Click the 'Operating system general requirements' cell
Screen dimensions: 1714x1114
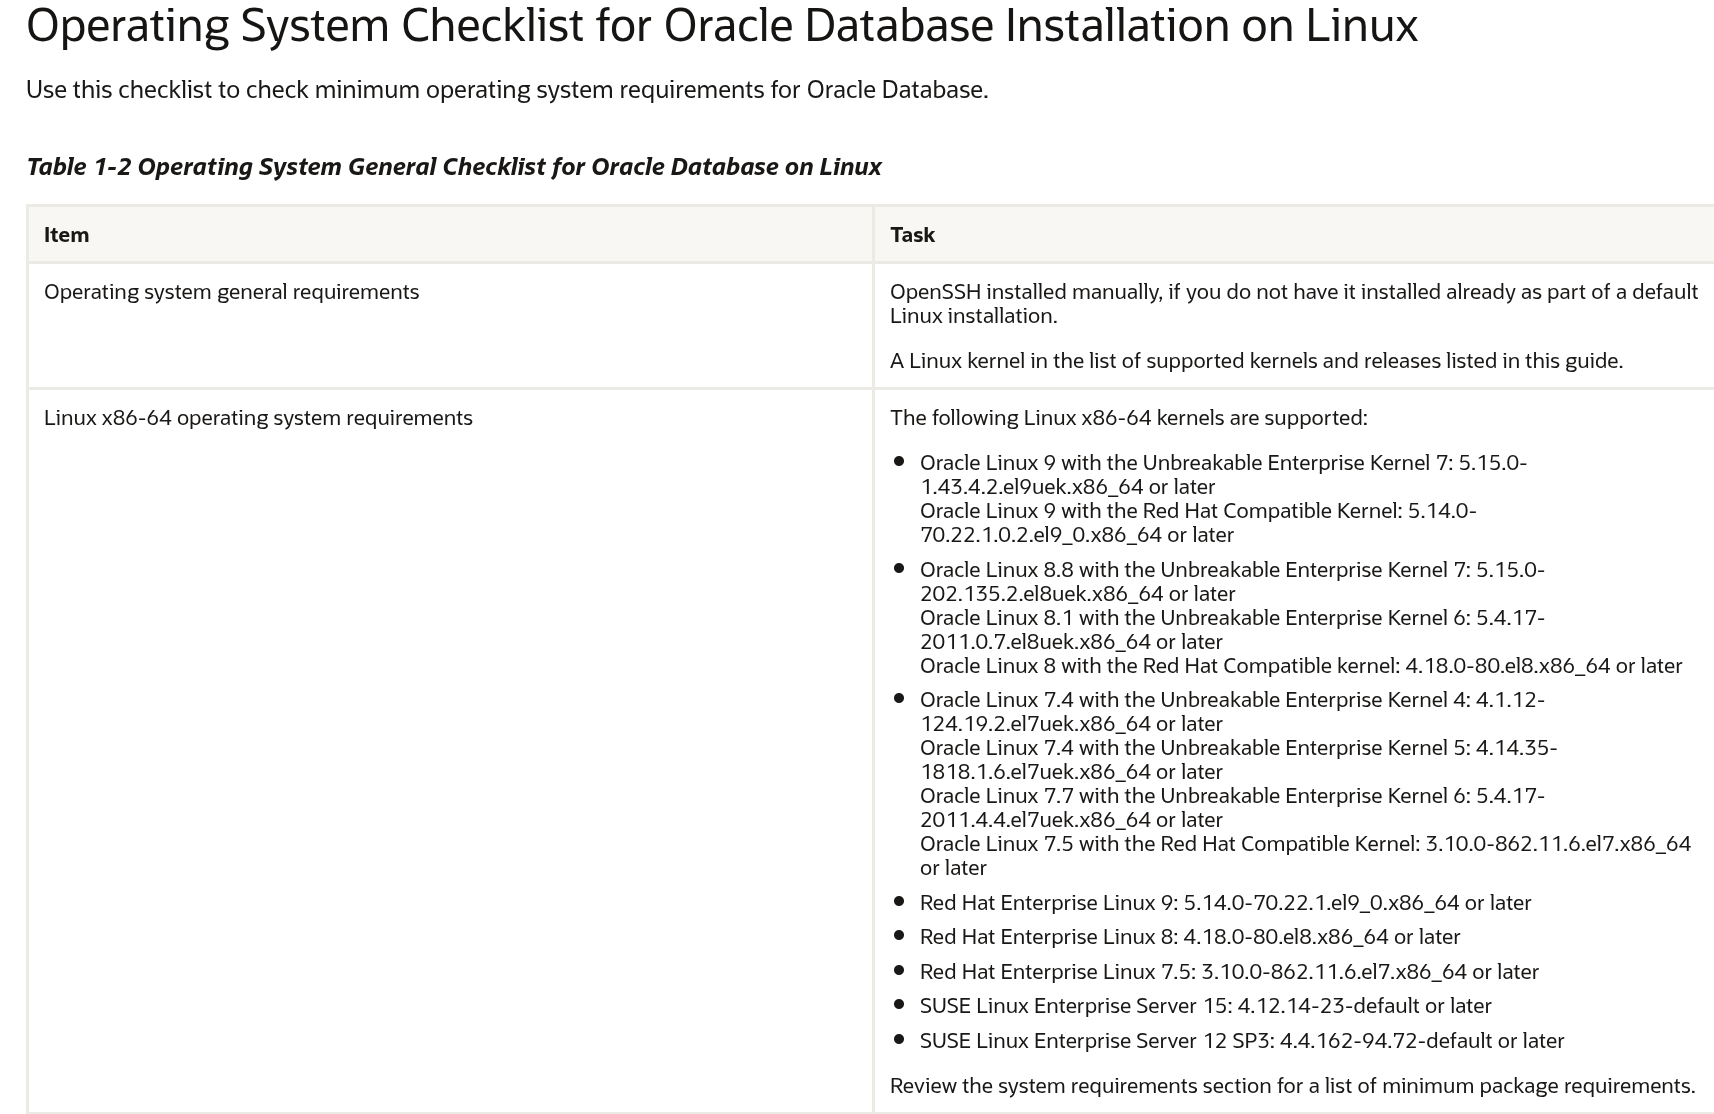pyautogui.click(x=231, y=292)
